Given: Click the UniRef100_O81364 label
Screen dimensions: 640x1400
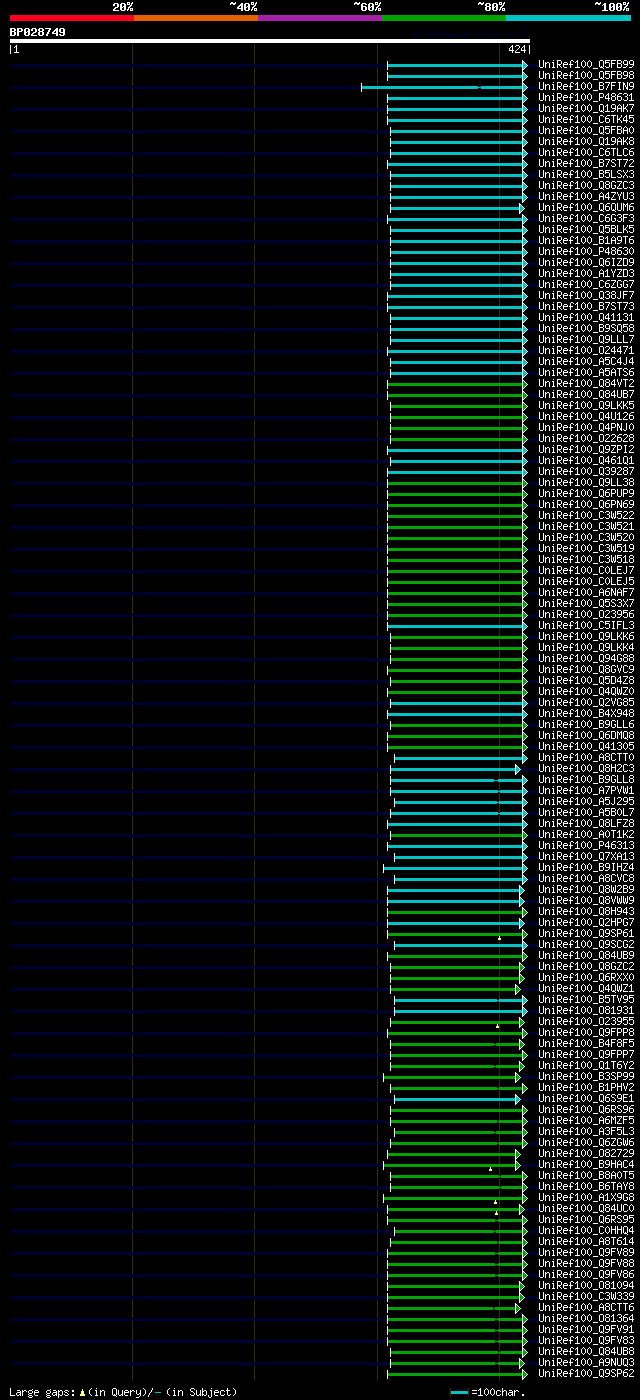Looking at the screenshot, I should (x=586, y=1318).
